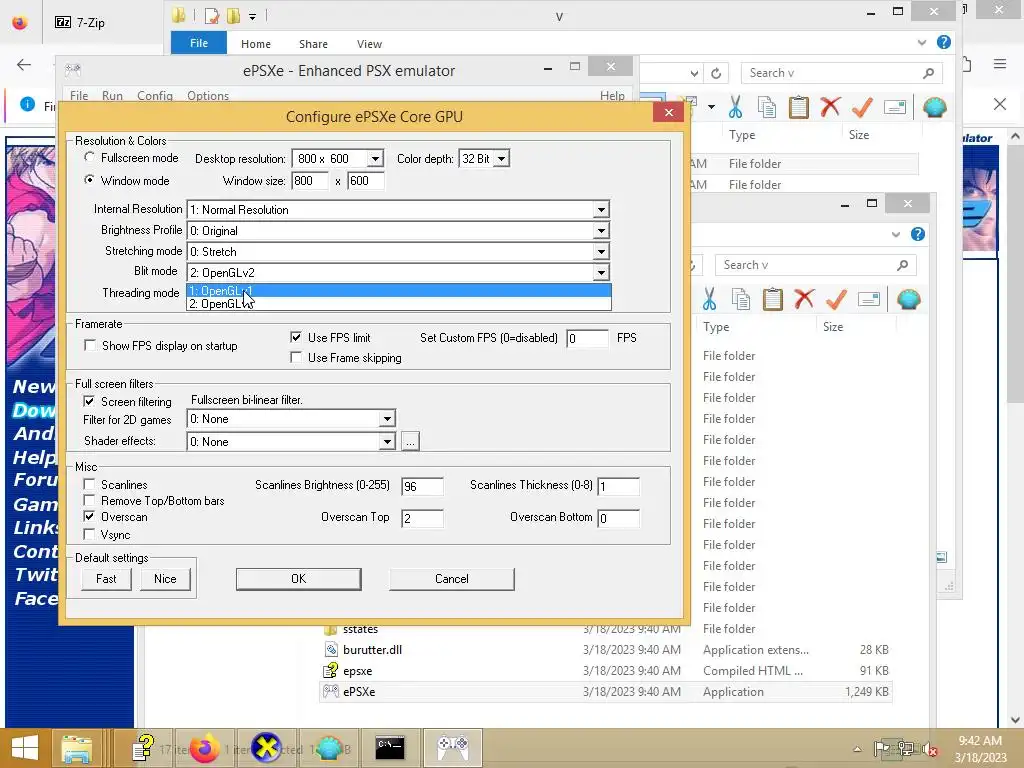Image resolution: width=1024 pixels, height=768 pixels.
Task: Toggle Use FPS limit checkbox
Action: (x=296, y=337)
